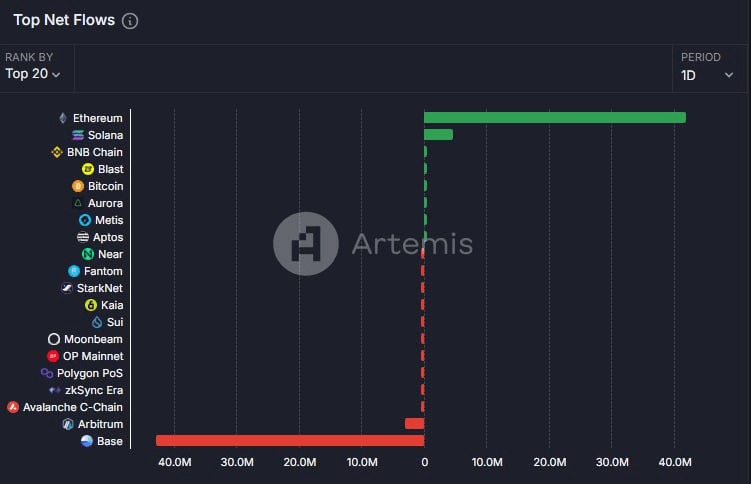The height and width of the screenshot is (484, 751).
Task: Click the Base label text
Action: 110,441
